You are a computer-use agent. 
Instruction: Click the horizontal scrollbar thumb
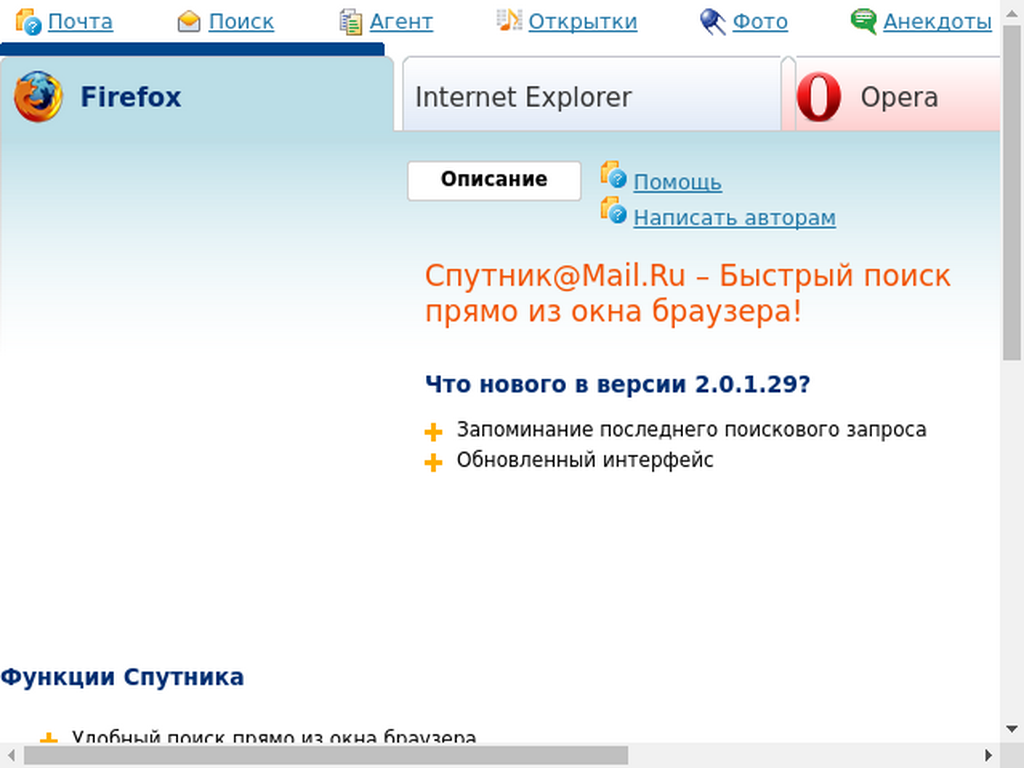tap(326, 756)
